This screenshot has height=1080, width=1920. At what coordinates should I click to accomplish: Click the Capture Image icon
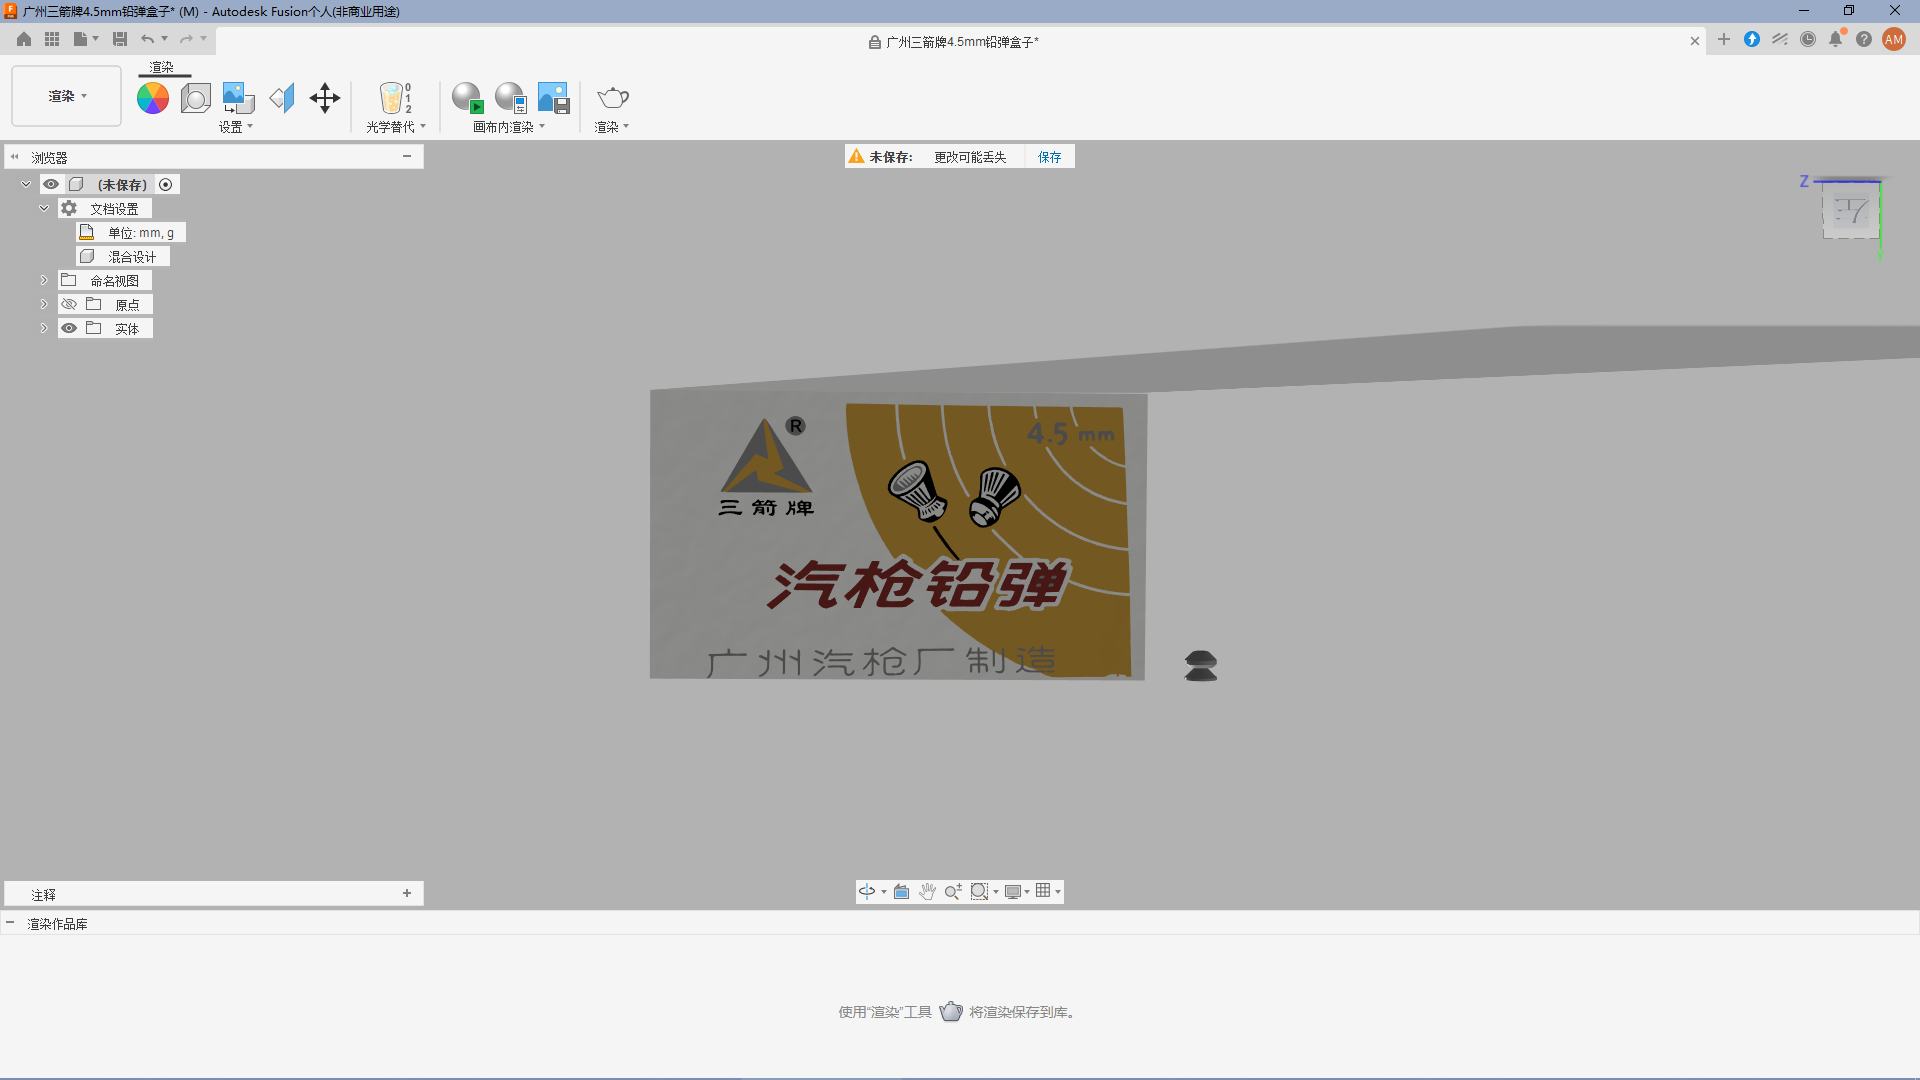click(553, 98)
